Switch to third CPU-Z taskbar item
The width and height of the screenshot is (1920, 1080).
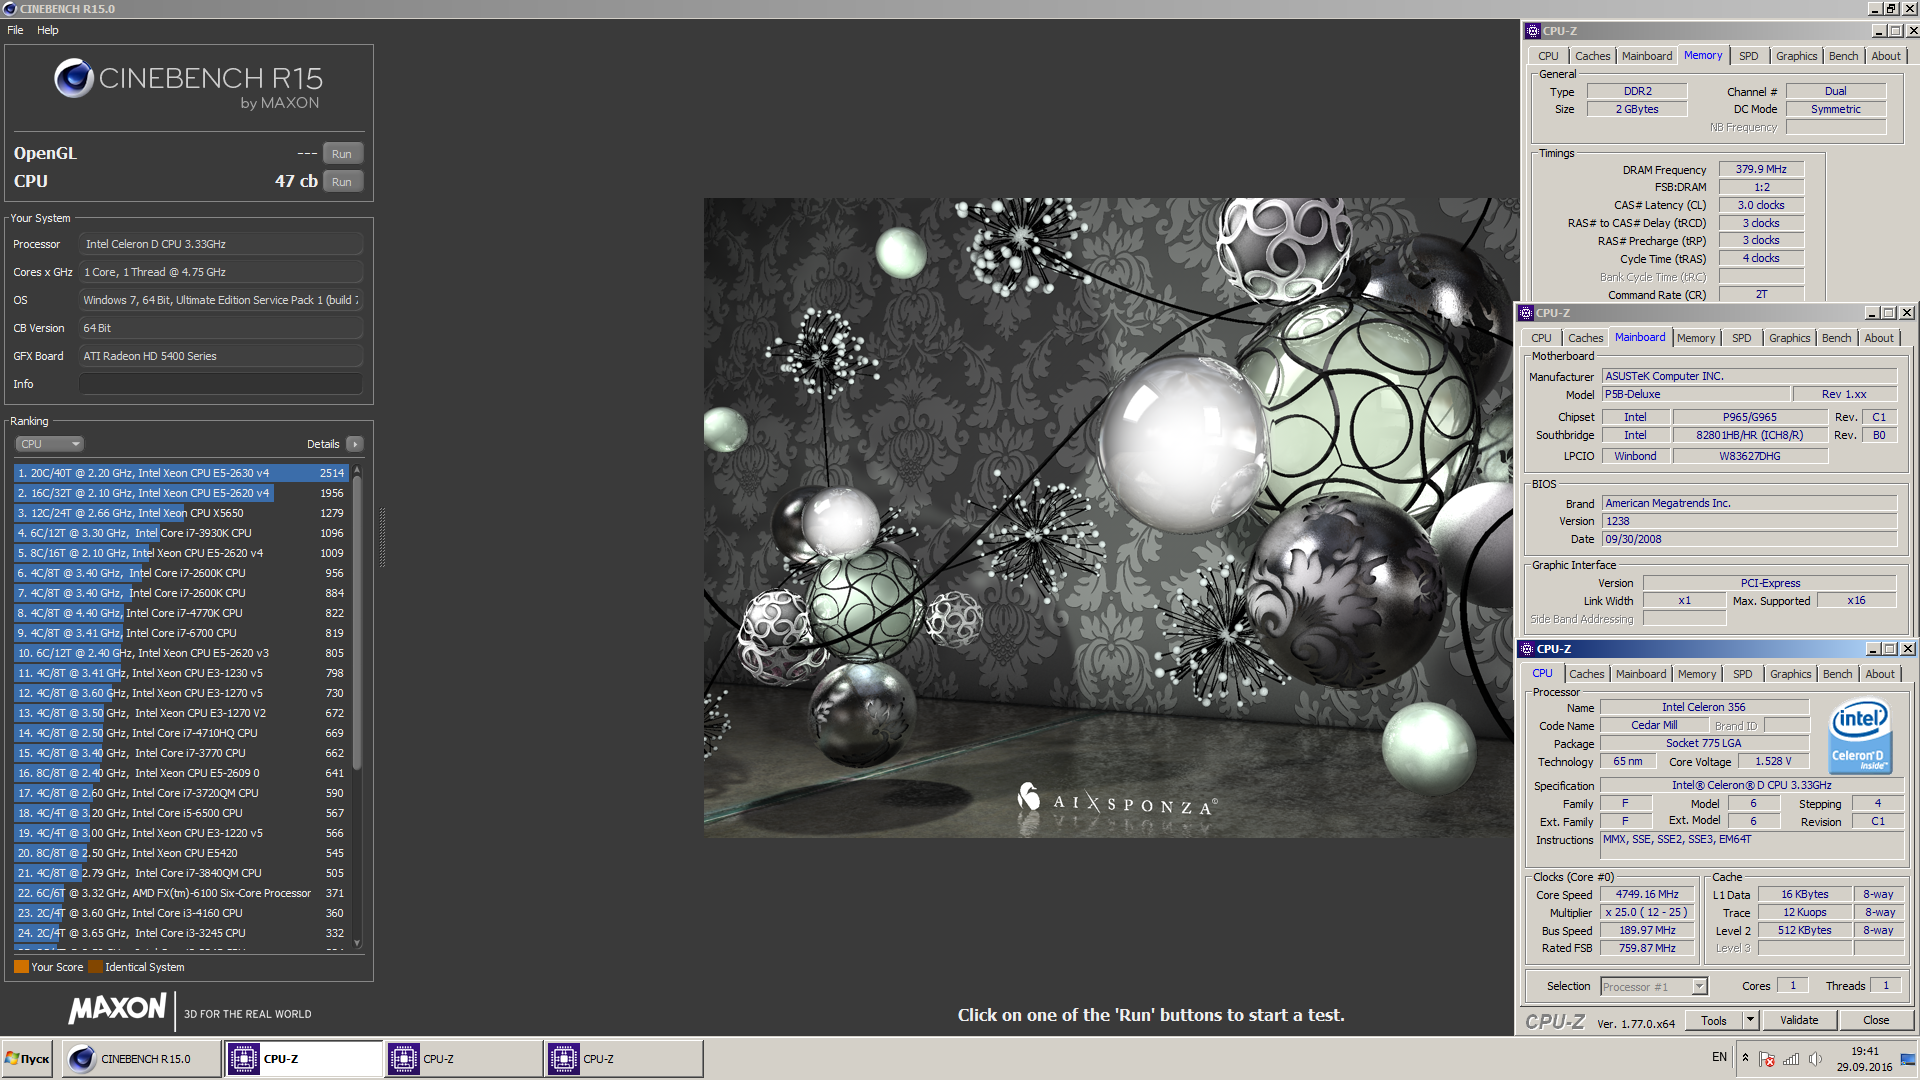point(624,1059)
